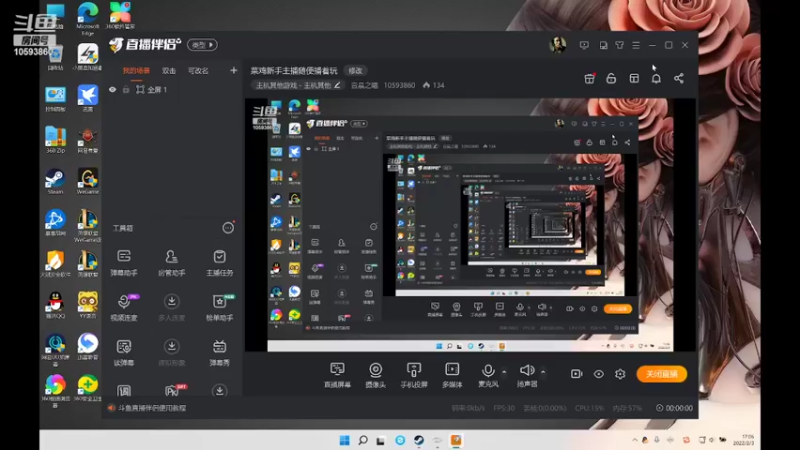Click the layout panel icon above the preview

(x=634, y=78)
